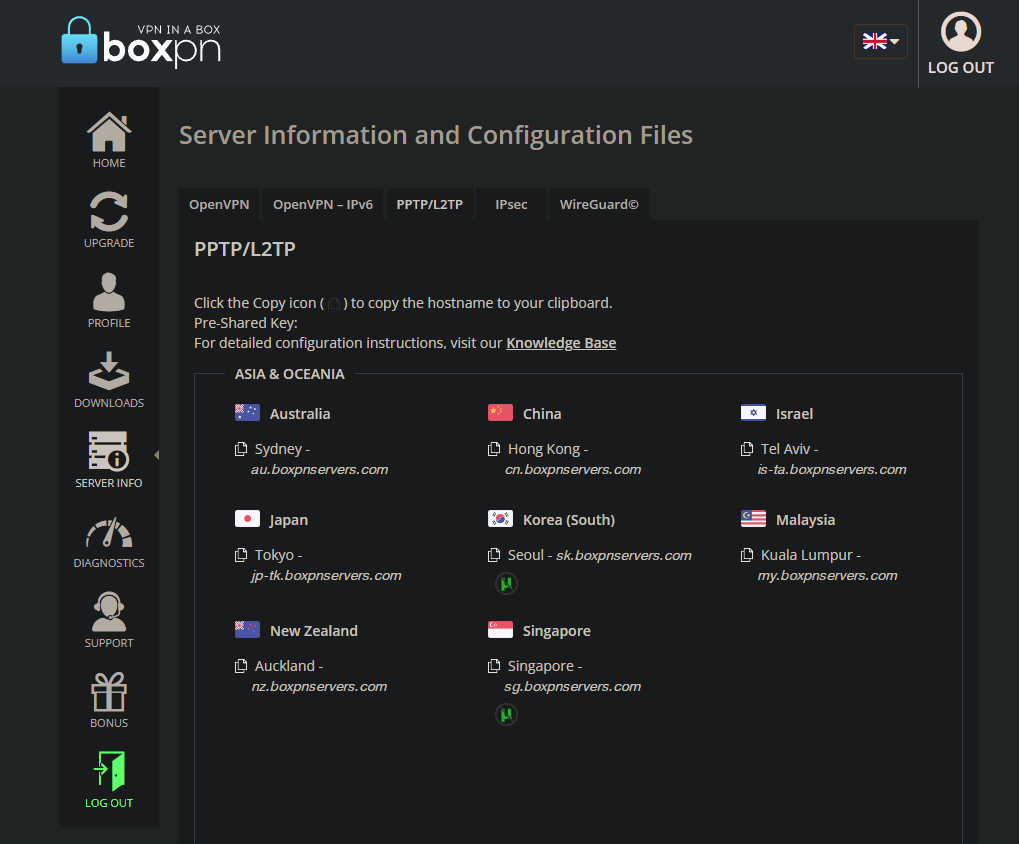Click the Korea (South) heading
The height and width of the screenshot is (844, 1019).
click(x=569, y=519)
